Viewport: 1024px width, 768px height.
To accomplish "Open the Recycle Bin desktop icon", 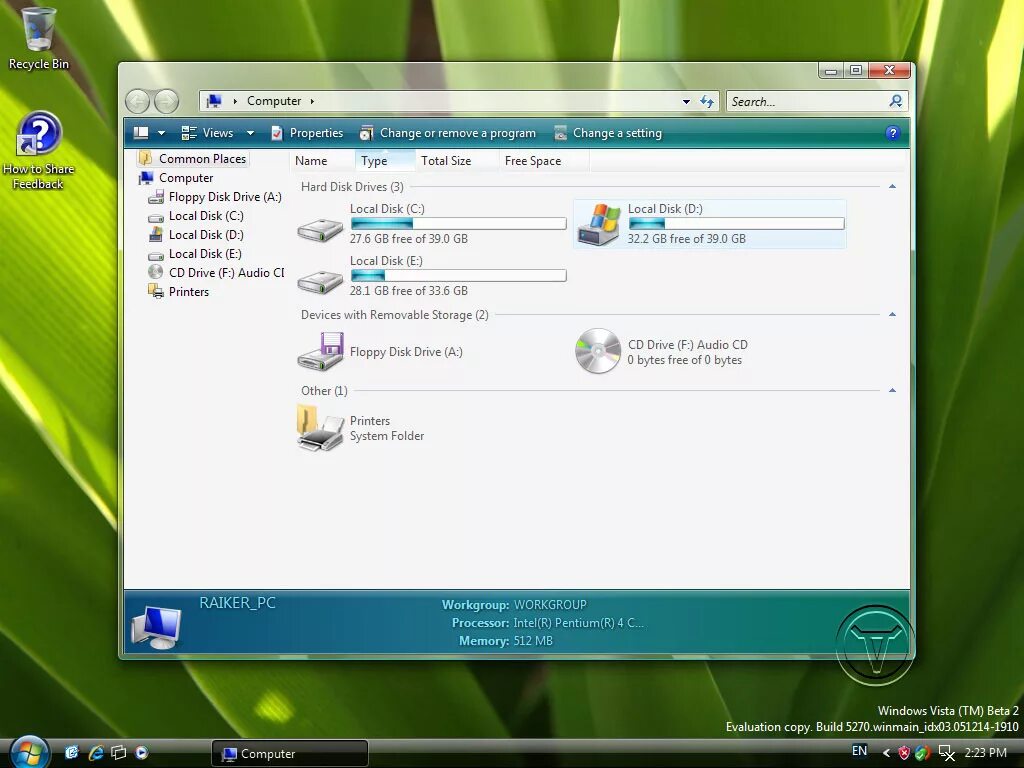I will coord(38,38).
